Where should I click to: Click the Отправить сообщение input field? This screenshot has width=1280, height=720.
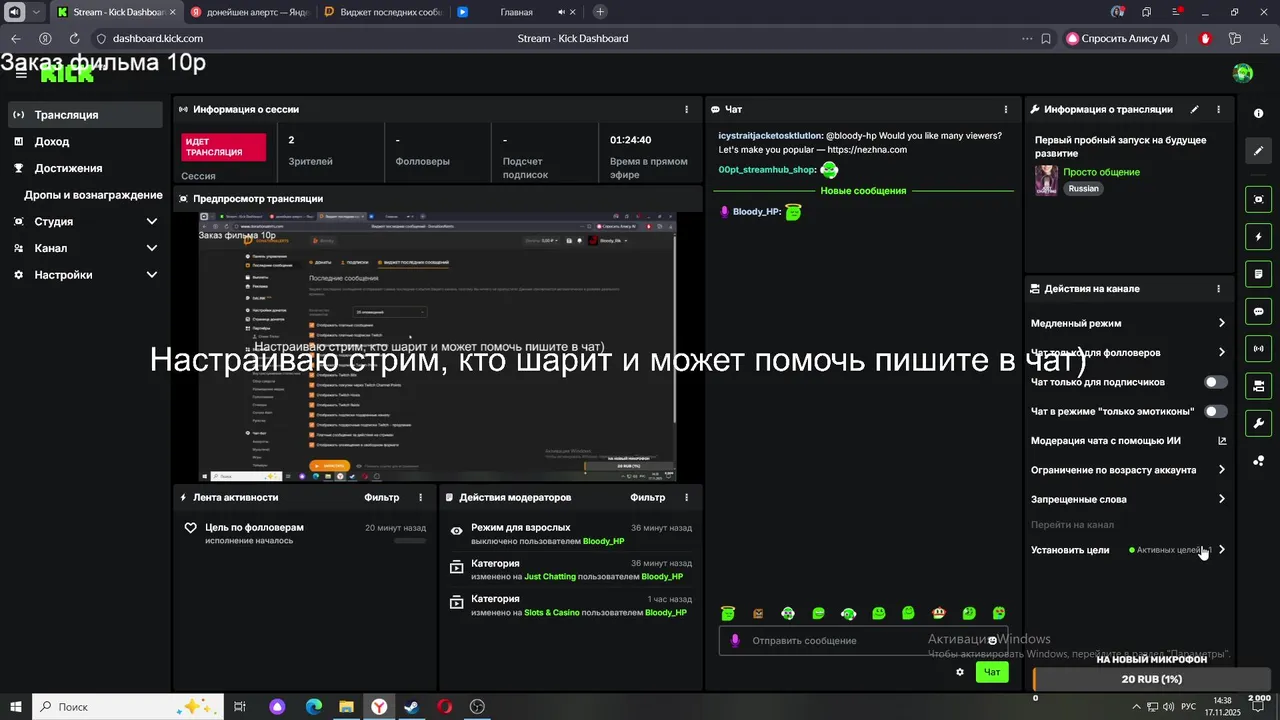point(863,641)
